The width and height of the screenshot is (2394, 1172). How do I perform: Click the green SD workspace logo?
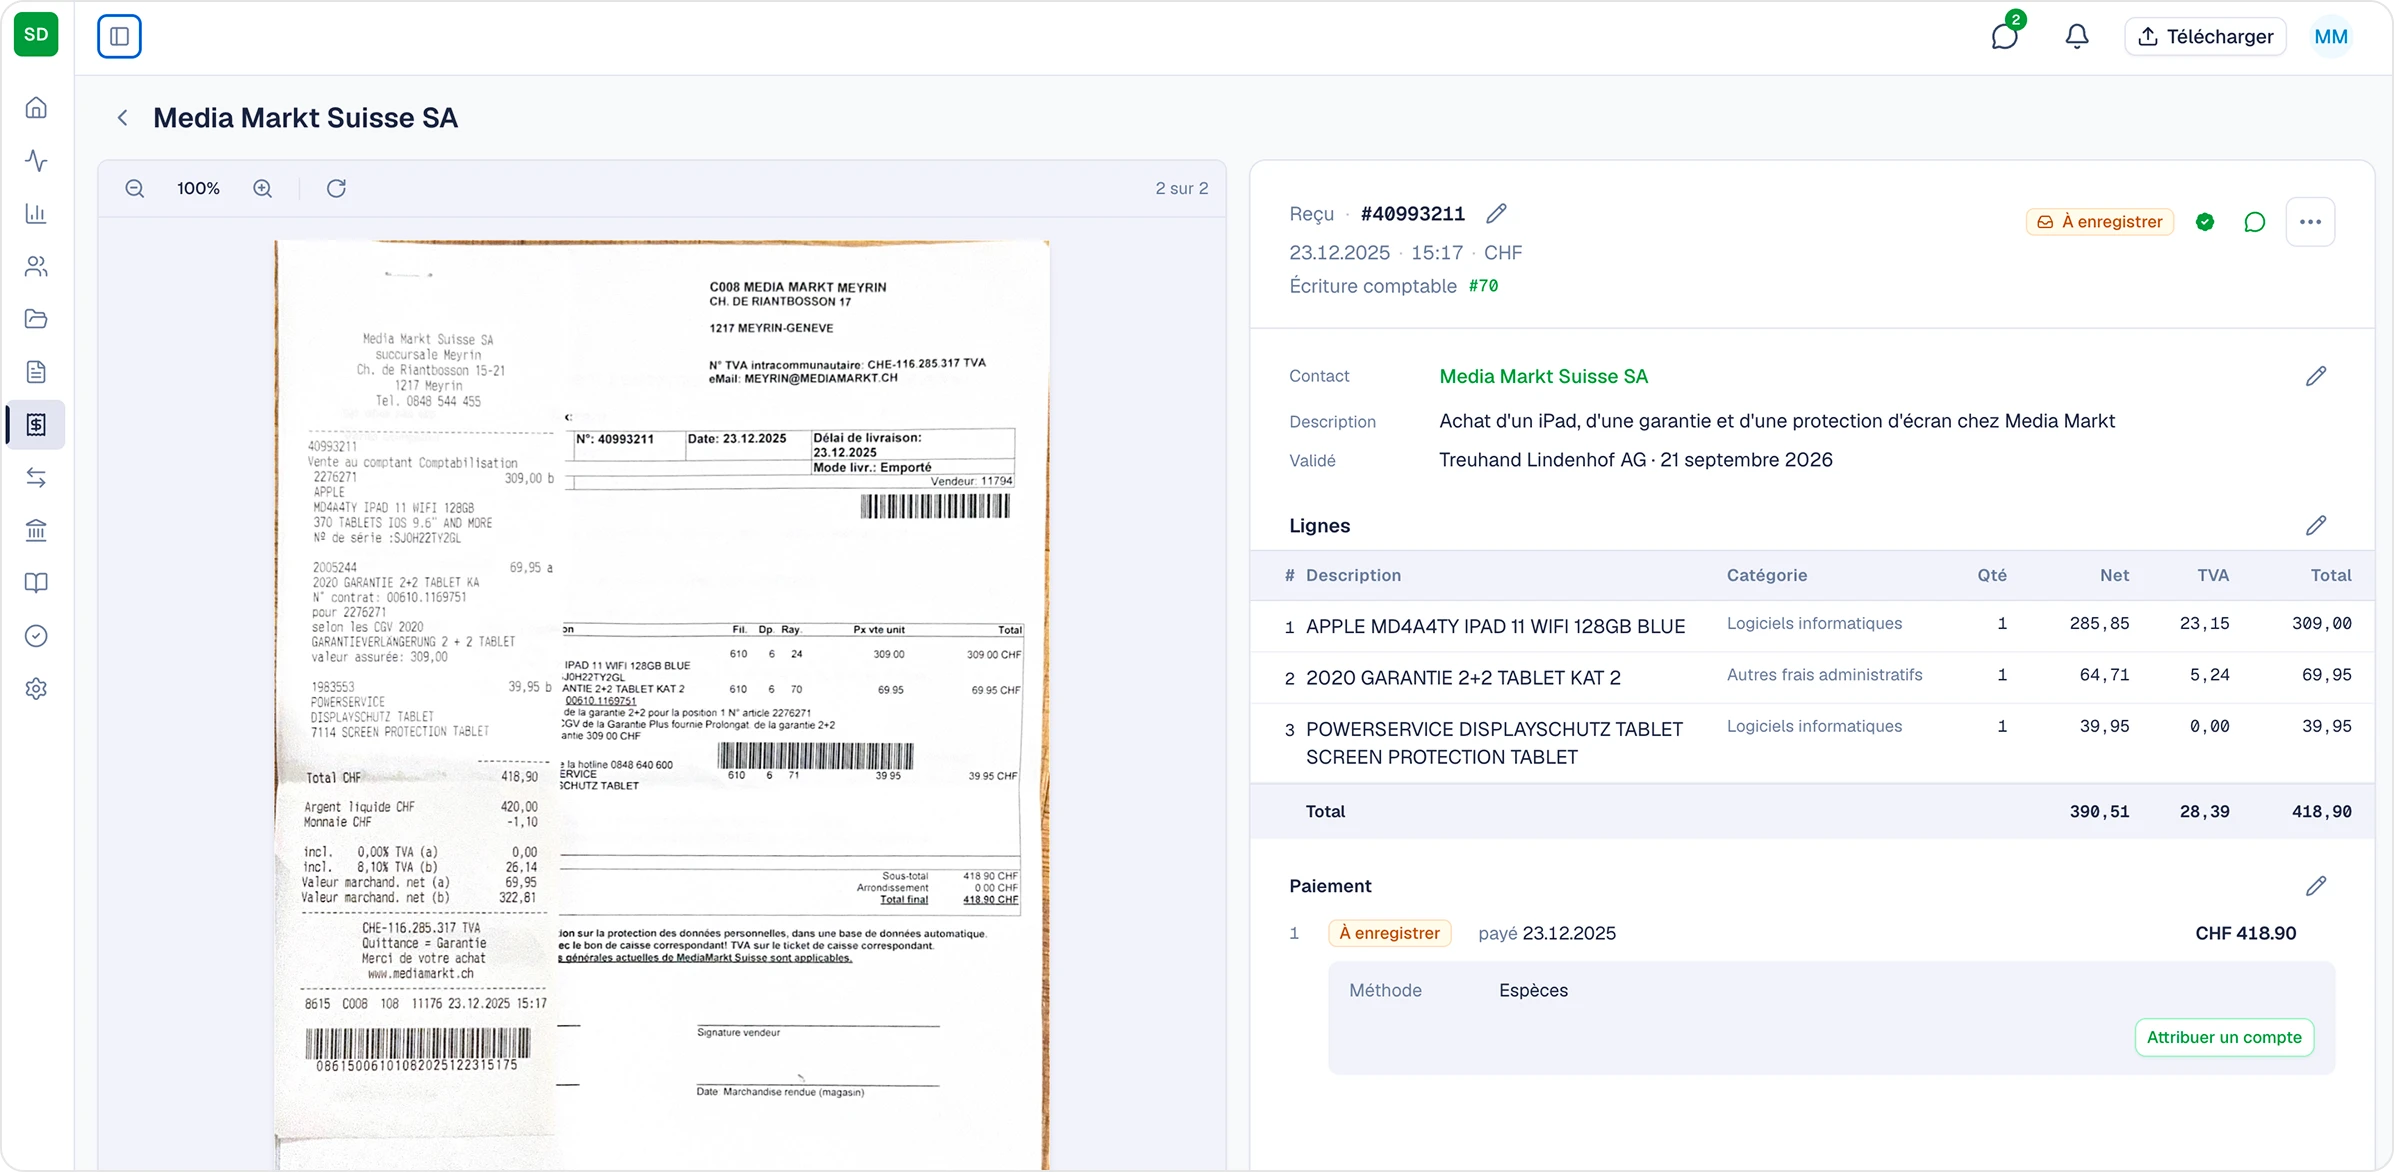(x=36, y=35)
